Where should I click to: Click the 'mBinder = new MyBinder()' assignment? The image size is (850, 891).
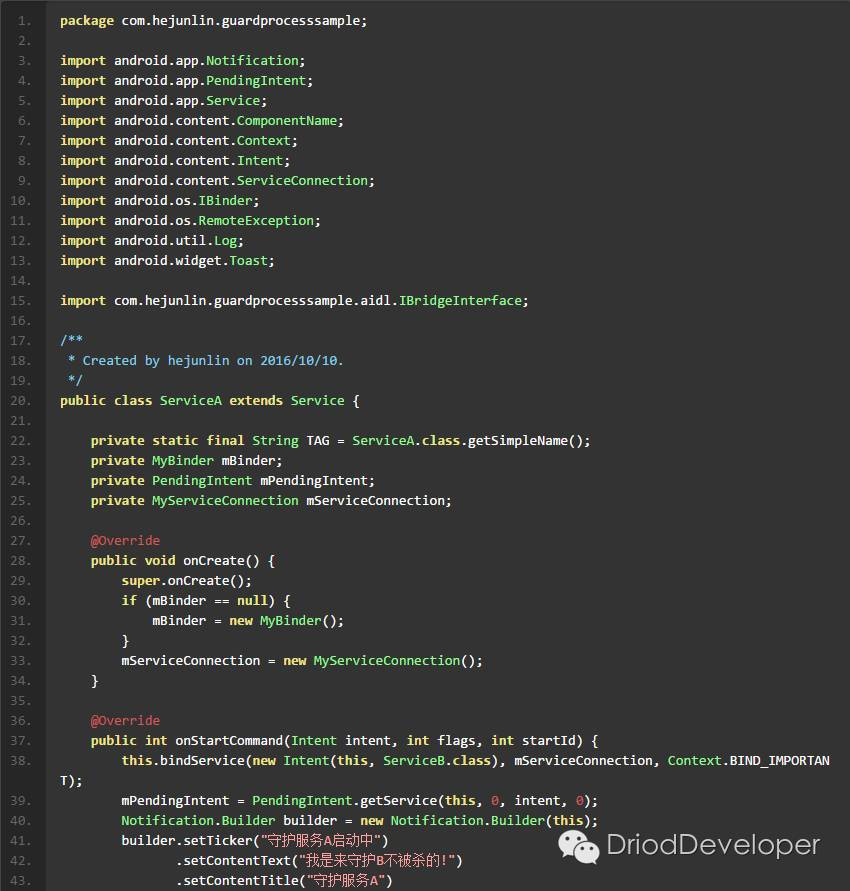[x=248, y=621]
